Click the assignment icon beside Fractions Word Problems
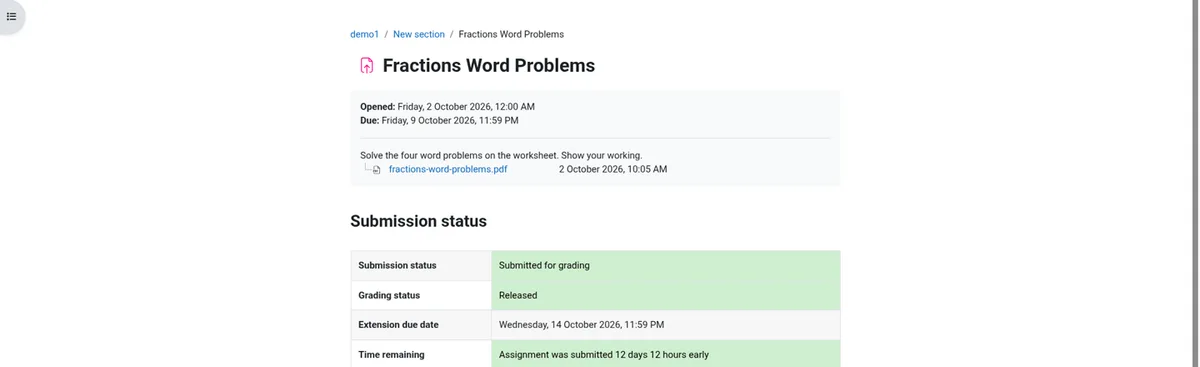 (366, 66)
